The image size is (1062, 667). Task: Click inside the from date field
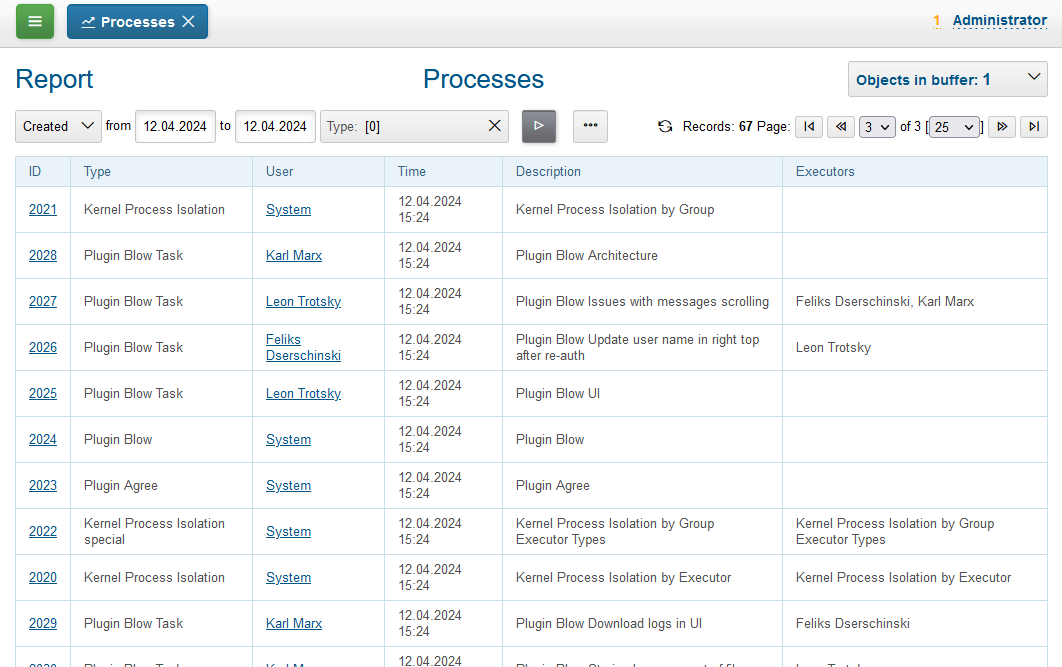point(175,126)
